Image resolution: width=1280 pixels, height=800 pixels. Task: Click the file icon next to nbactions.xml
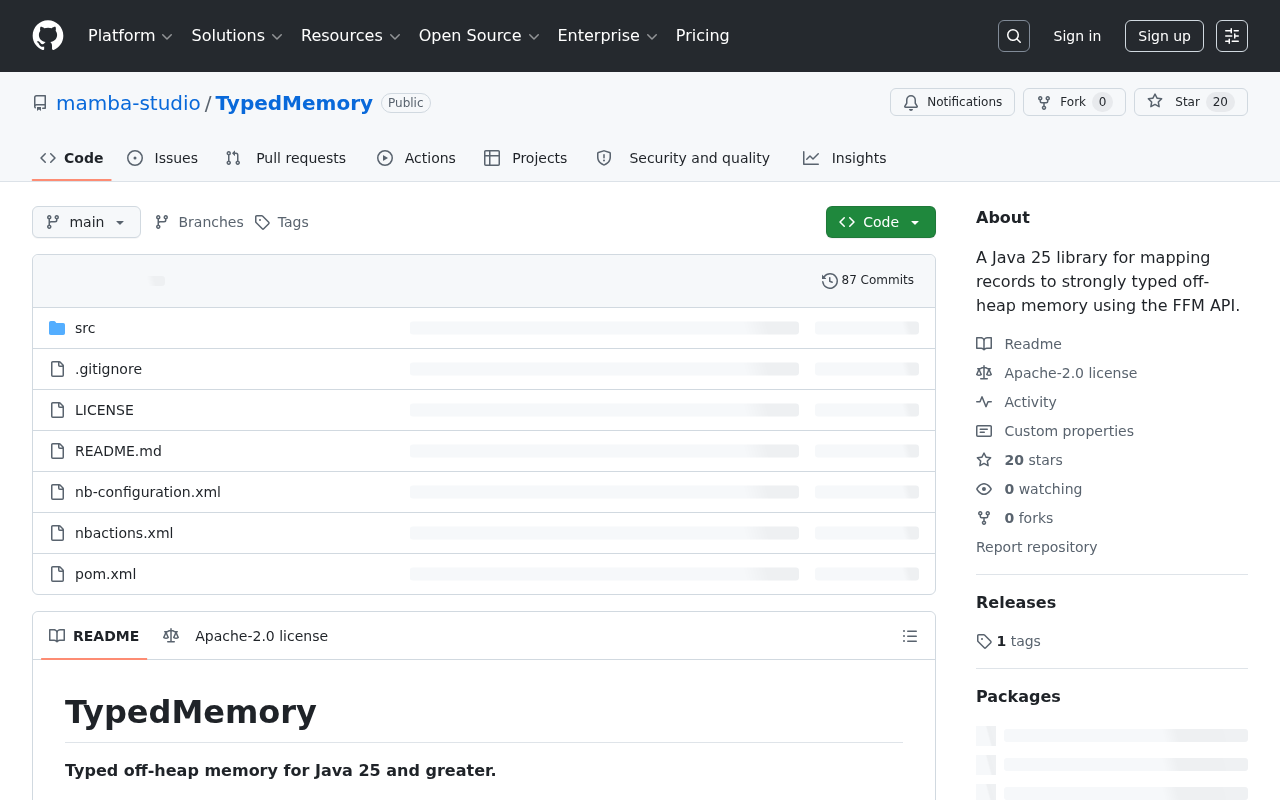[x=57, y=533]
